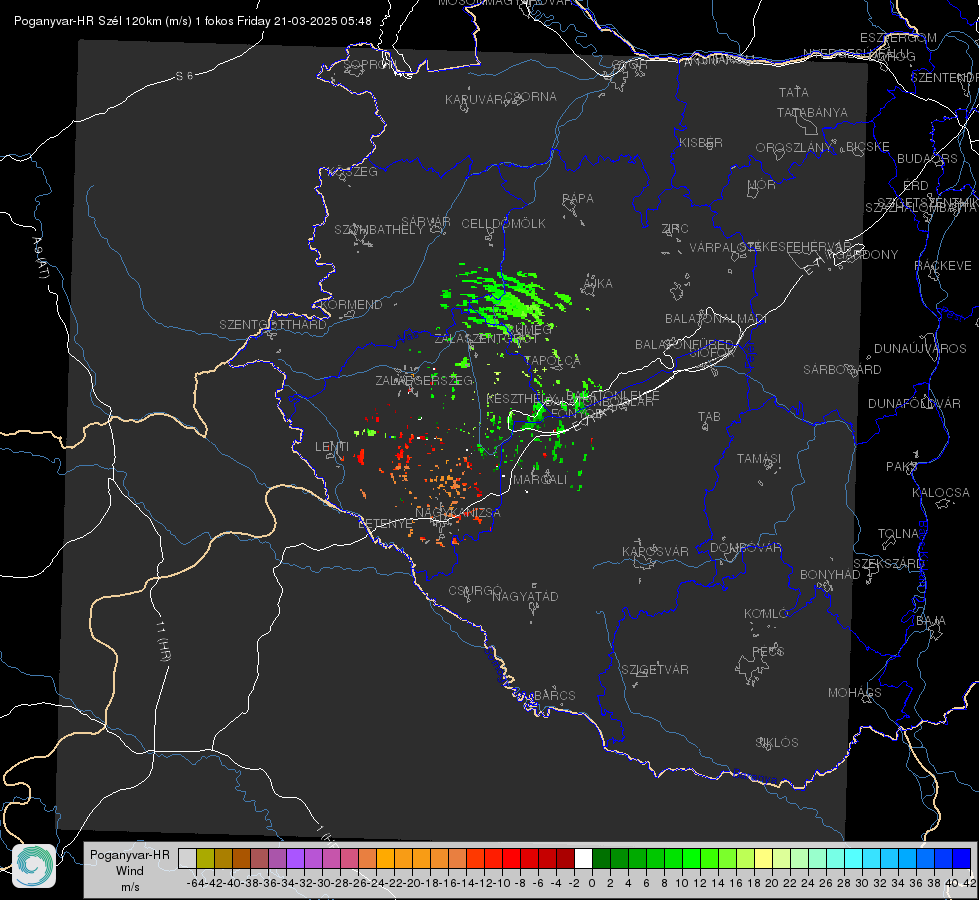Click the OROSZLANY city label
The height and width of the screenshot is (900, 979).
(794, 148)
